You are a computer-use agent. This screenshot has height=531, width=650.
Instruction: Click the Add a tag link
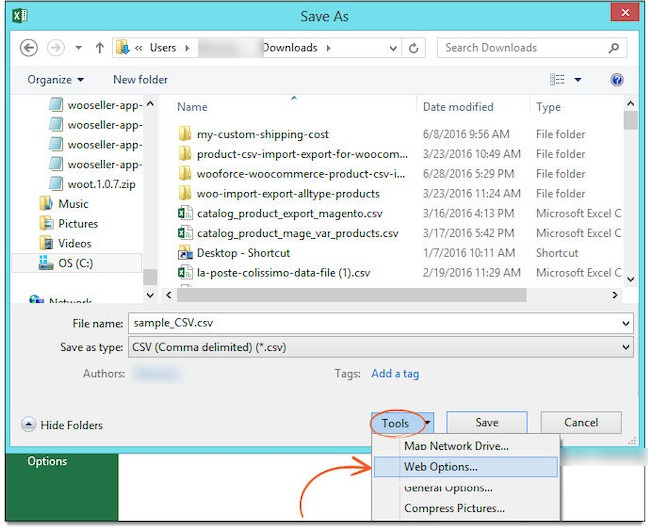[395, 374]
